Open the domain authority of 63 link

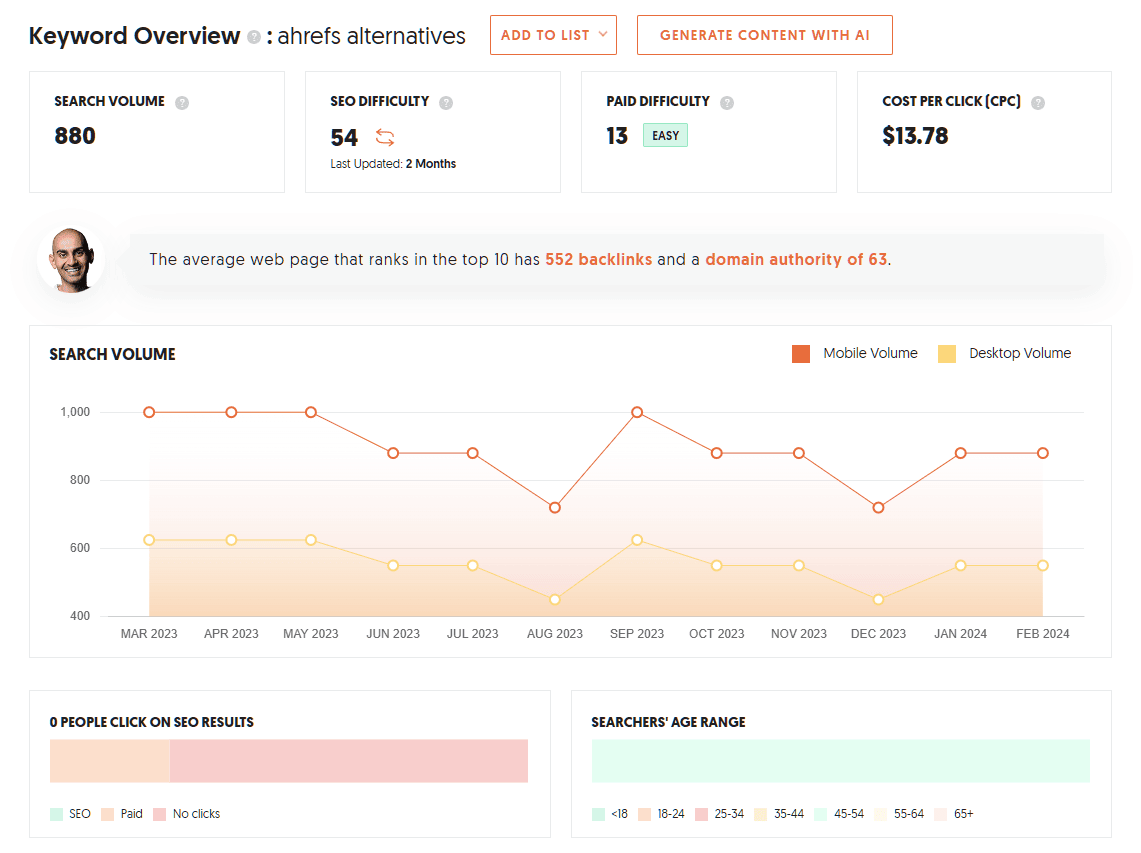pos(796,260)
